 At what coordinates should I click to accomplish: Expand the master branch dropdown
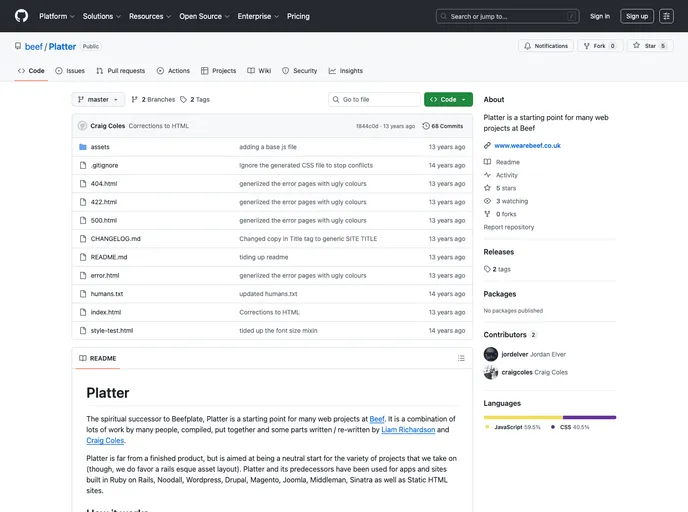pos(98,100)
